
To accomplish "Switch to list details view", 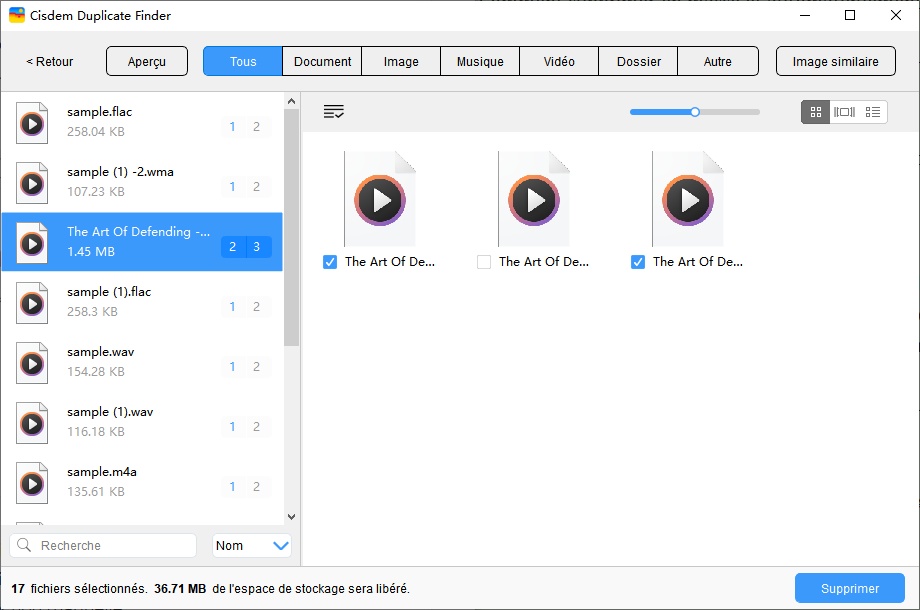I will [x=873, y=112].
